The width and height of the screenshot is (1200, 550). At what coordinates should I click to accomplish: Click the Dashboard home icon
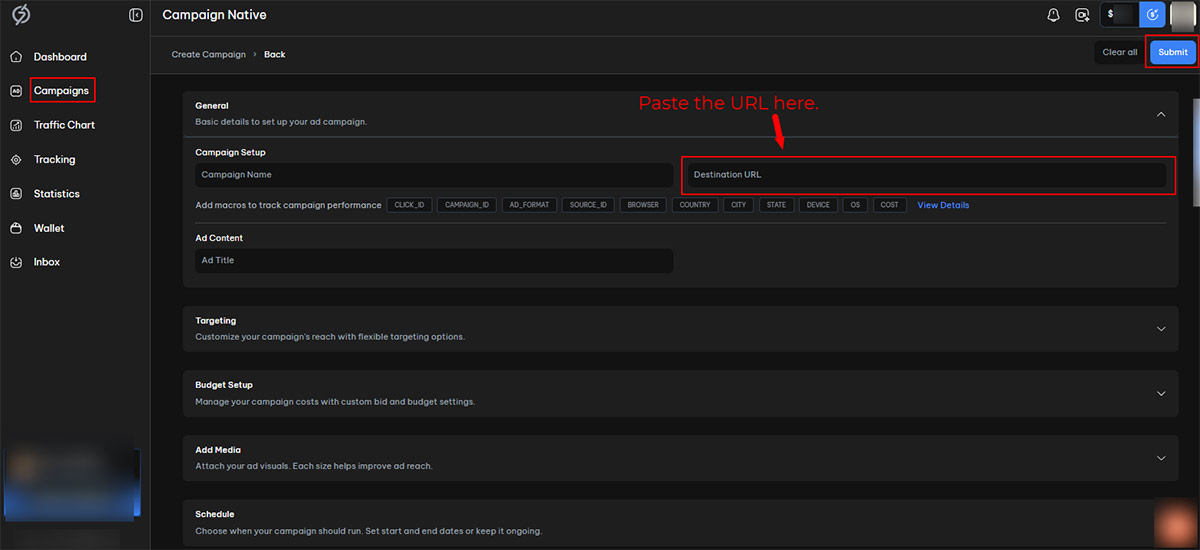[x=16, y=57]
